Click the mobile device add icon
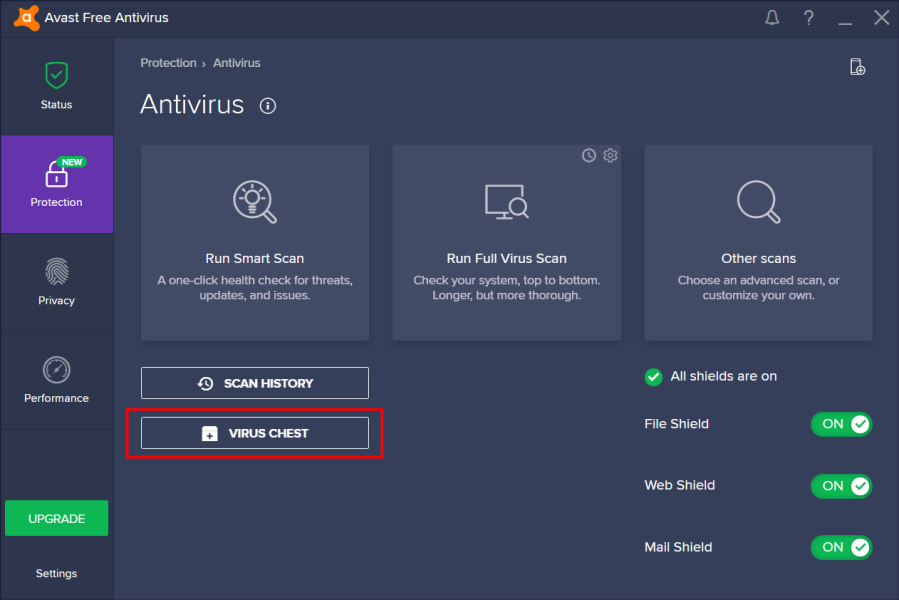The image size is (899, 600). [x=857, y=67]
